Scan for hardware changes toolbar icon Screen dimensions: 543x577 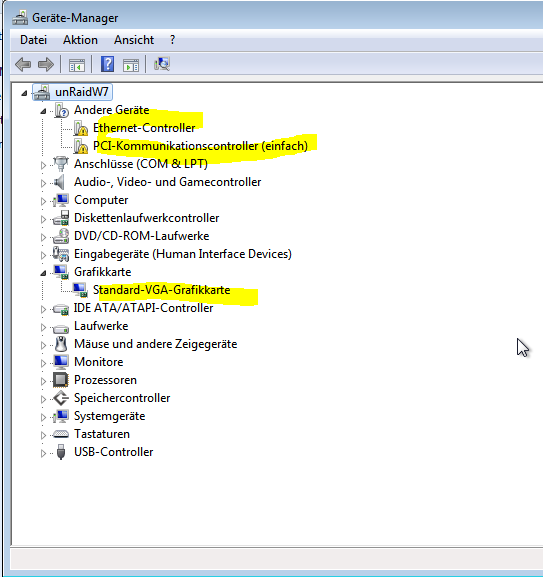[162, 64]
